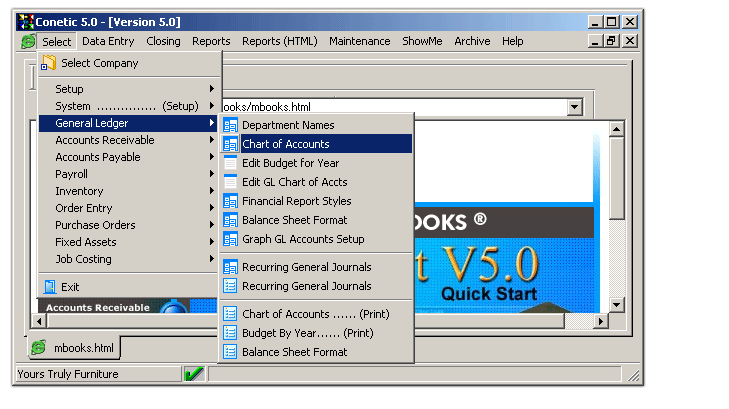The image size is (729, 409).
Task: Expand the Accounts Receivable submenu
Action: point(128,140)
